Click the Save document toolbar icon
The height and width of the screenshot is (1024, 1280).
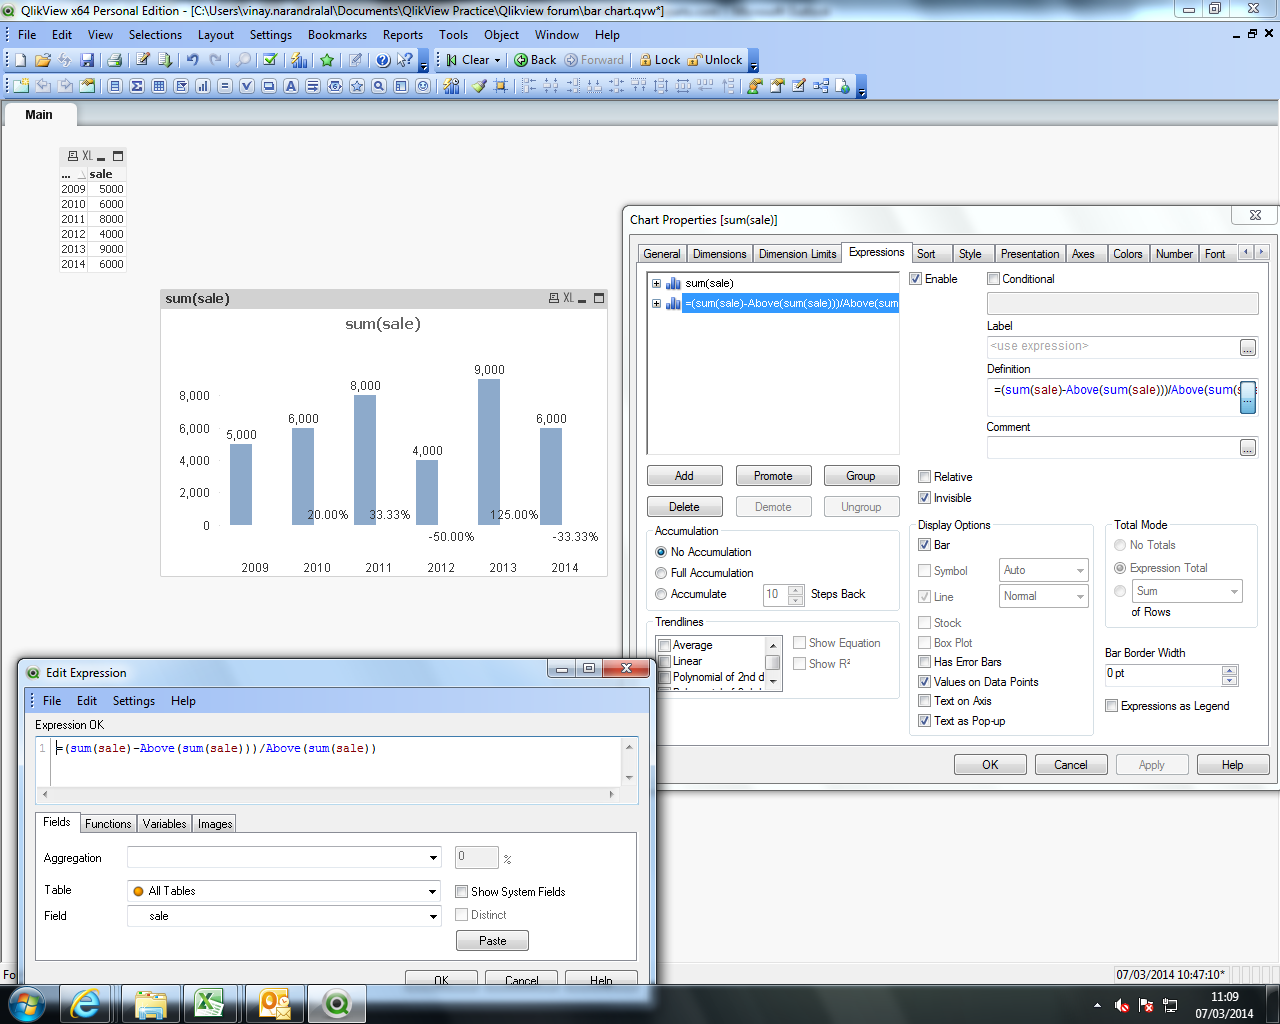(87, 60)
